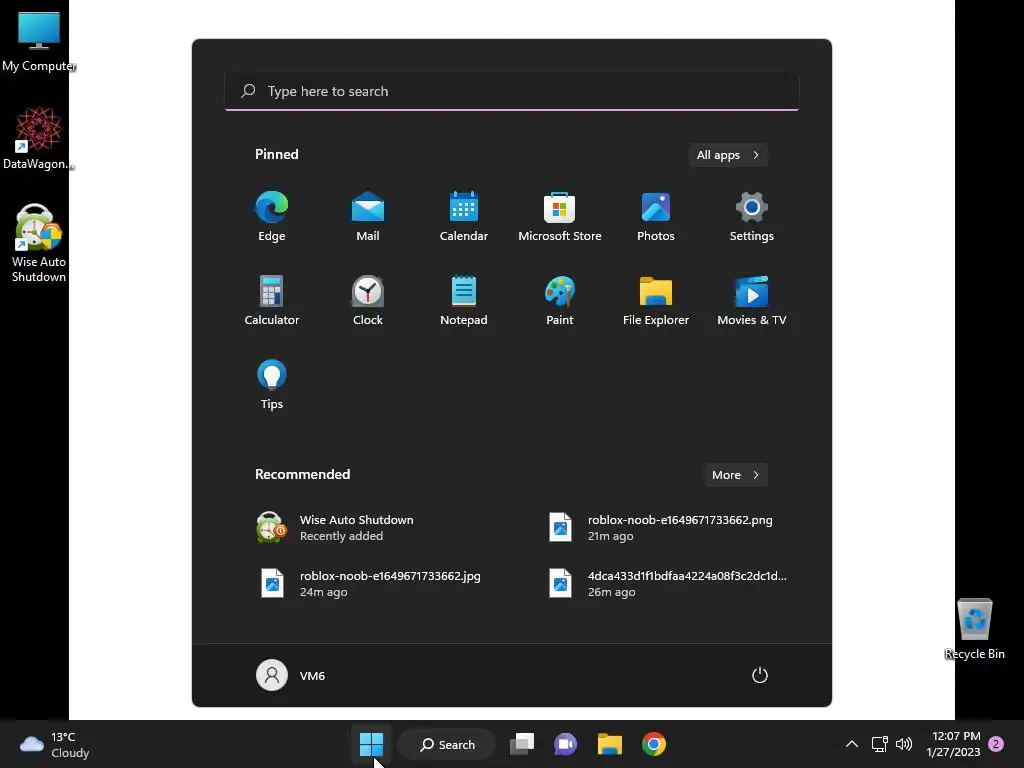Screen dimensions: 1024x768
Task: Focus the Type here to search field
Action: click(512, 91)
